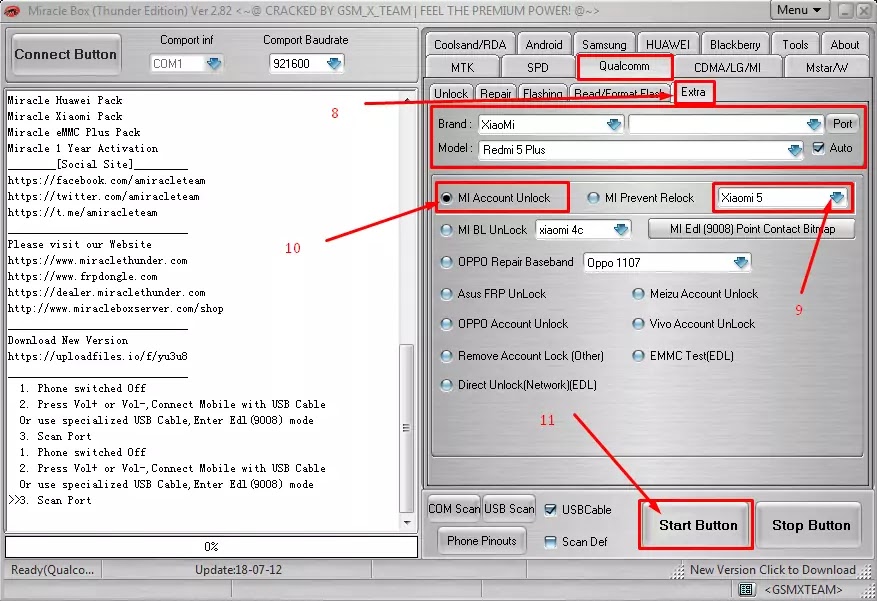Select Asus FRP UnLock radio option

pos(446,294)
